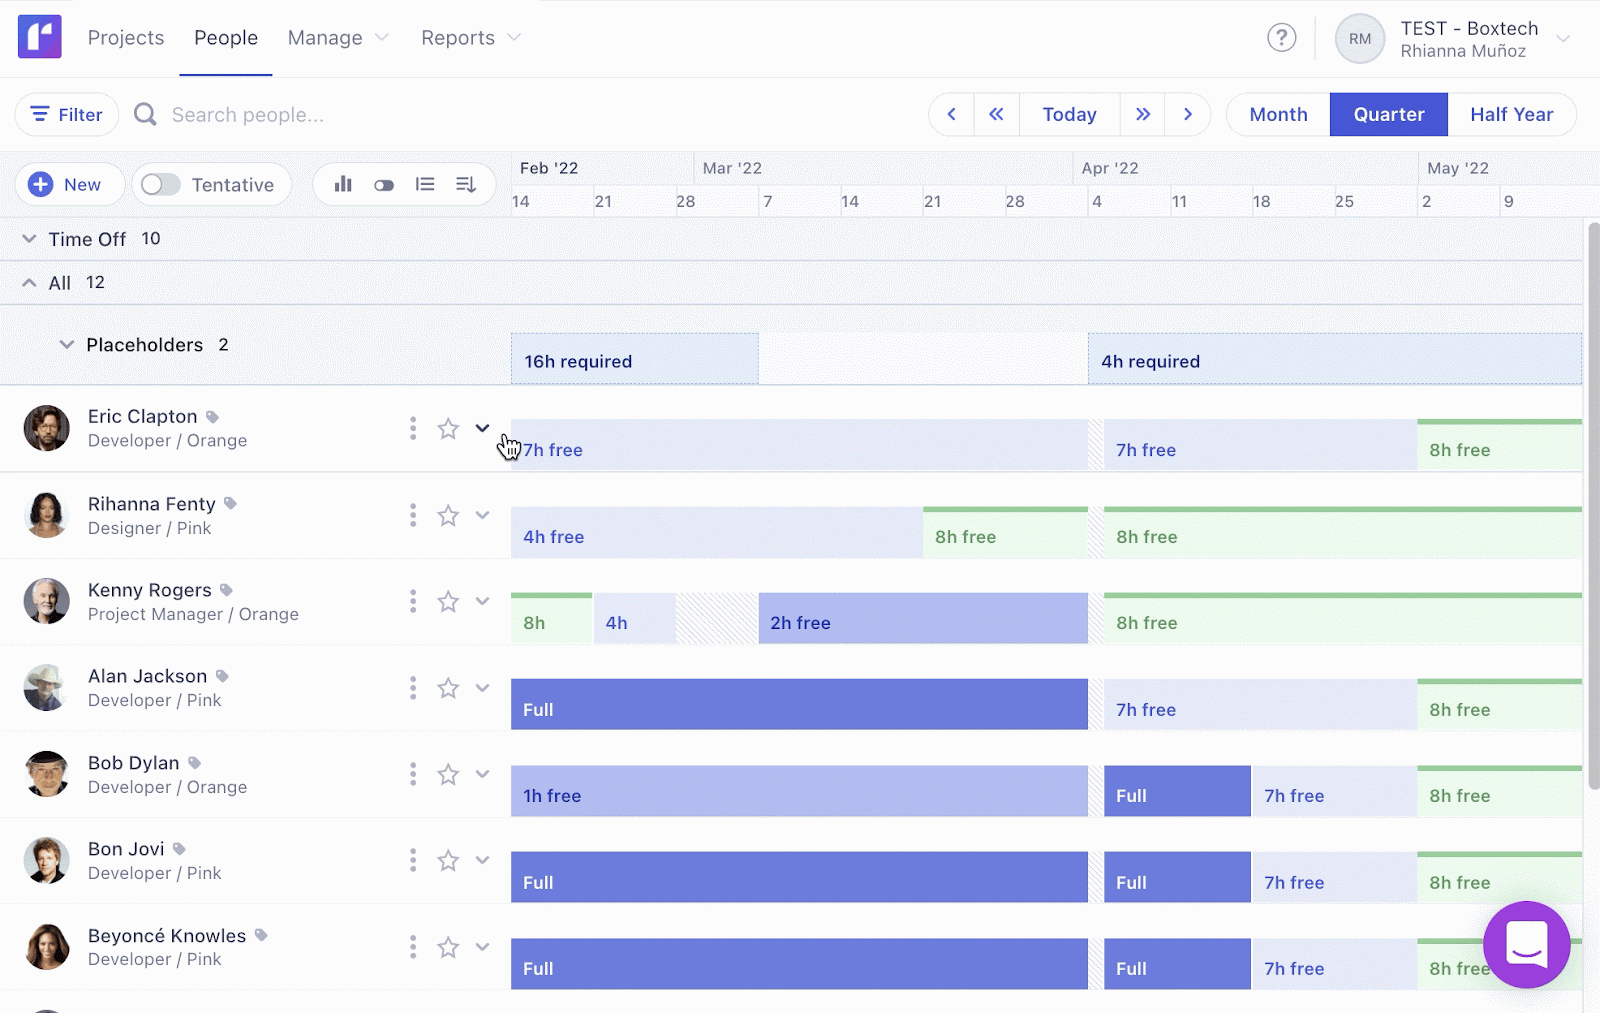Click the search magnifier icon
This screenshot has width=1600, height=1013.
[144, 114]
